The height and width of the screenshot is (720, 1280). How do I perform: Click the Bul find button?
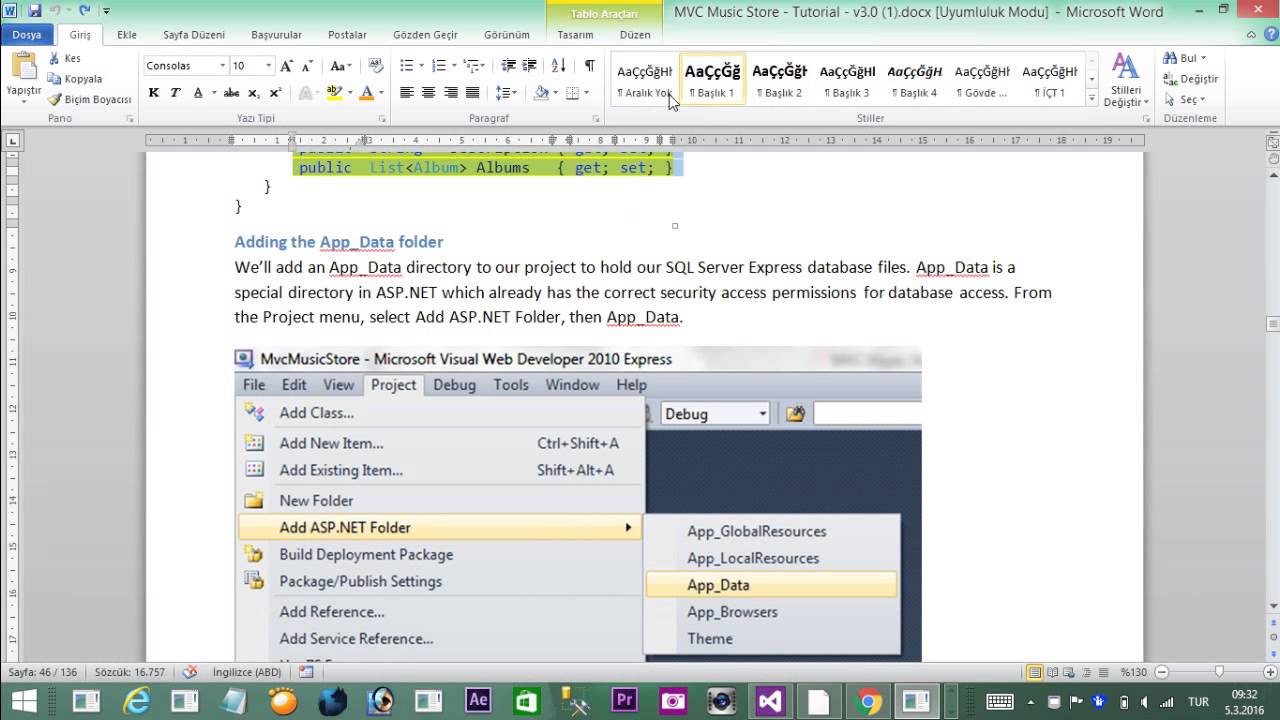(1185, 58)
